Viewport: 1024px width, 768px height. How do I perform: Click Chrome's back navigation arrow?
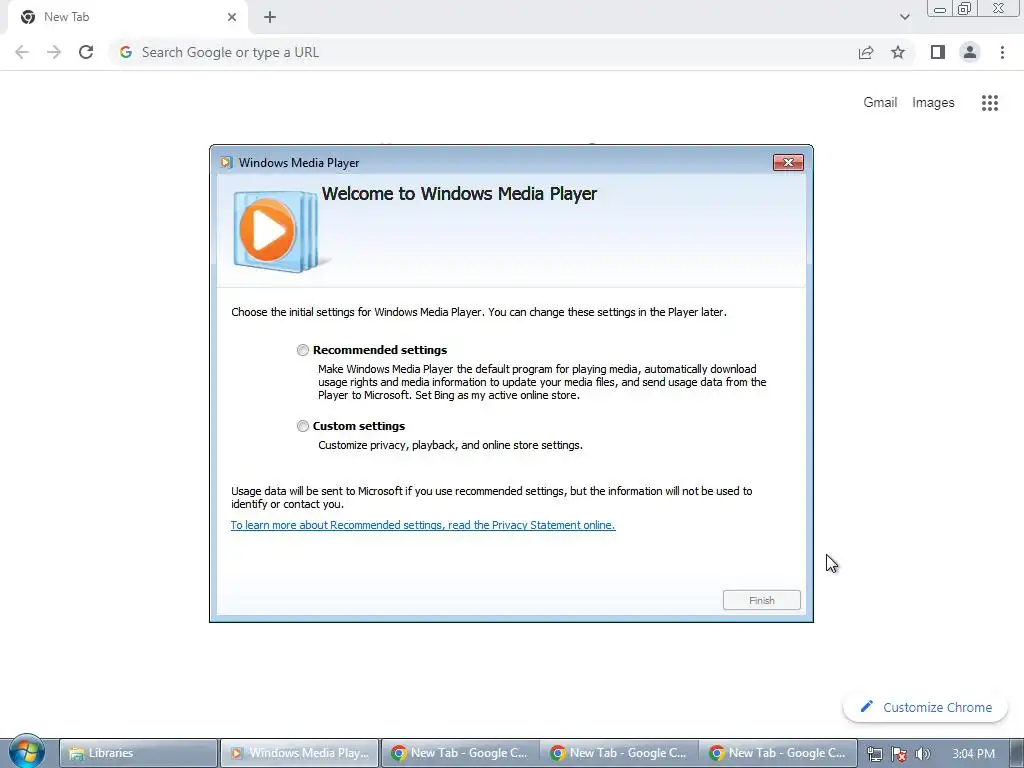coord(22,52)
